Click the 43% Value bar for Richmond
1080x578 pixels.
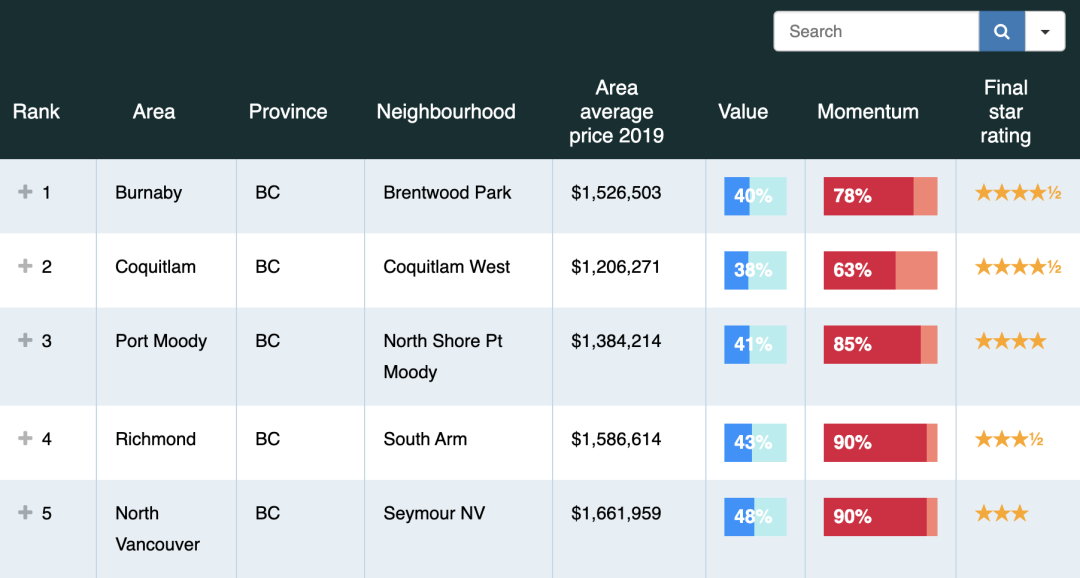pos(755,442)
